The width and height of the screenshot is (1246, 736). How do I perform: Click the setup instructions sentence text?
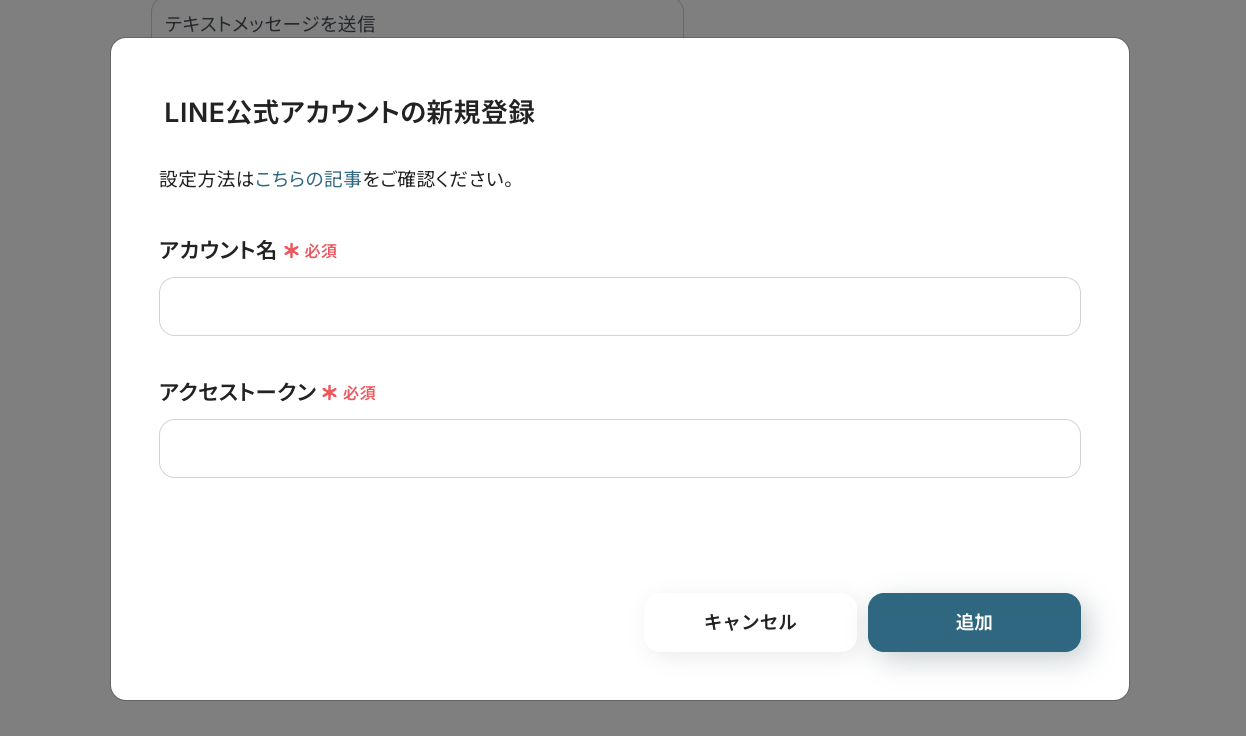[337, 179]
